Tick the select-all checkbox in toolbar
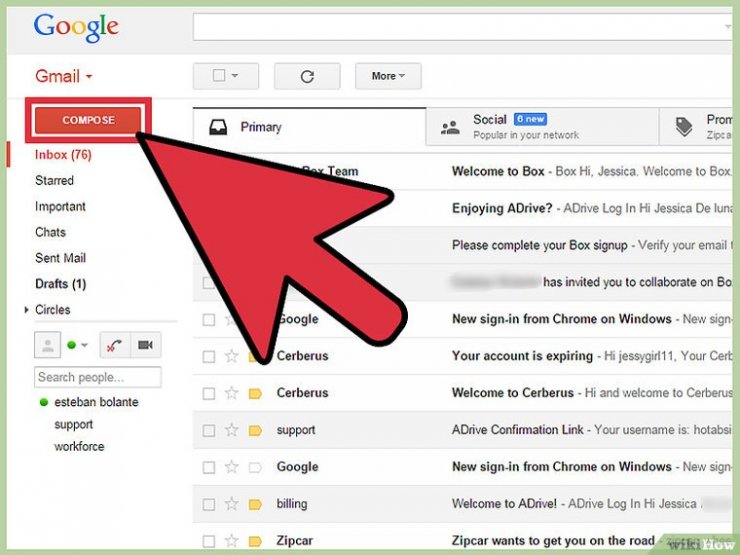The width and height of the screenshot is (740, 555). 219,76
